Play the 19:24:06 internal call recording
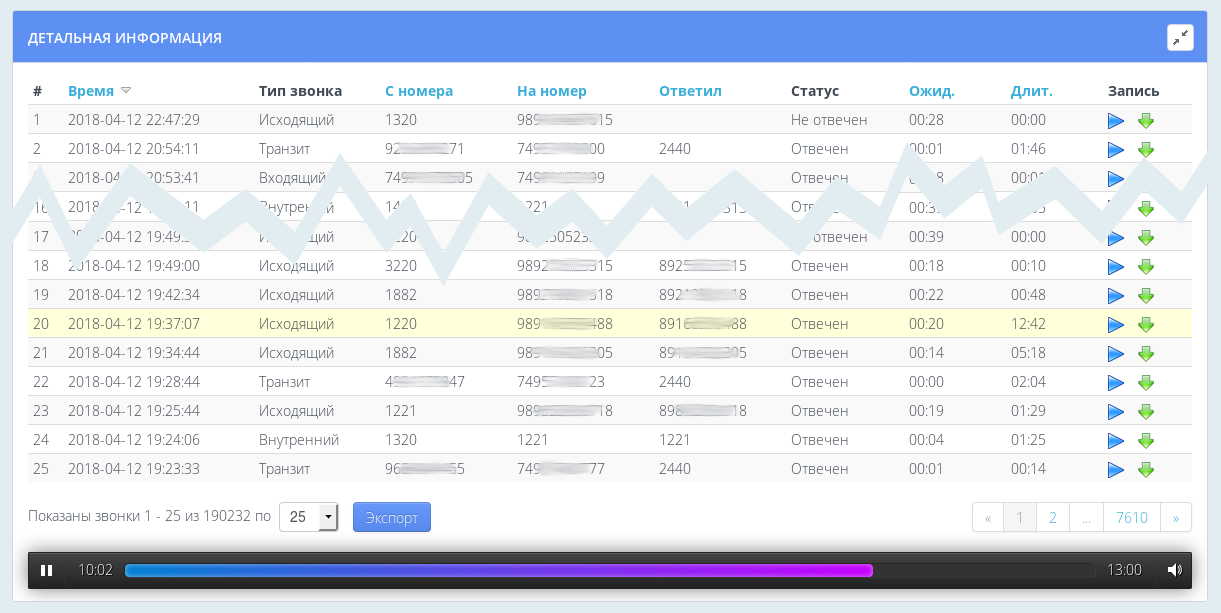The image size is (1221, 613). point(1116,440)
